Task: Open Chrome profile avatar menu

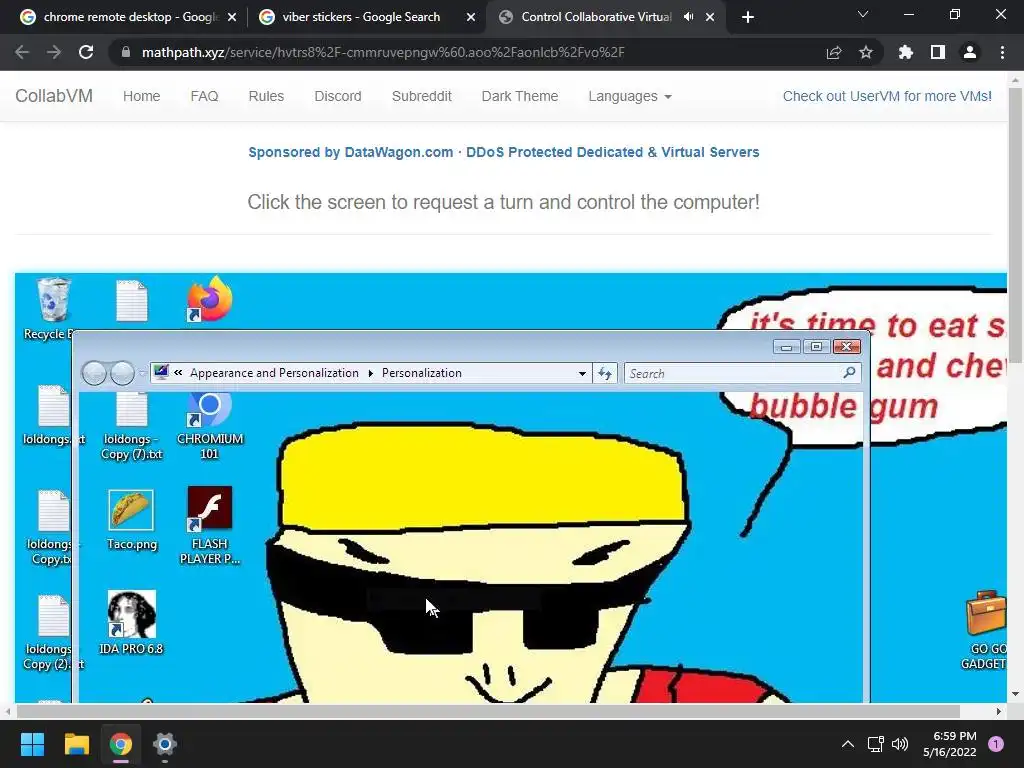Action: [x=970, y=52]
